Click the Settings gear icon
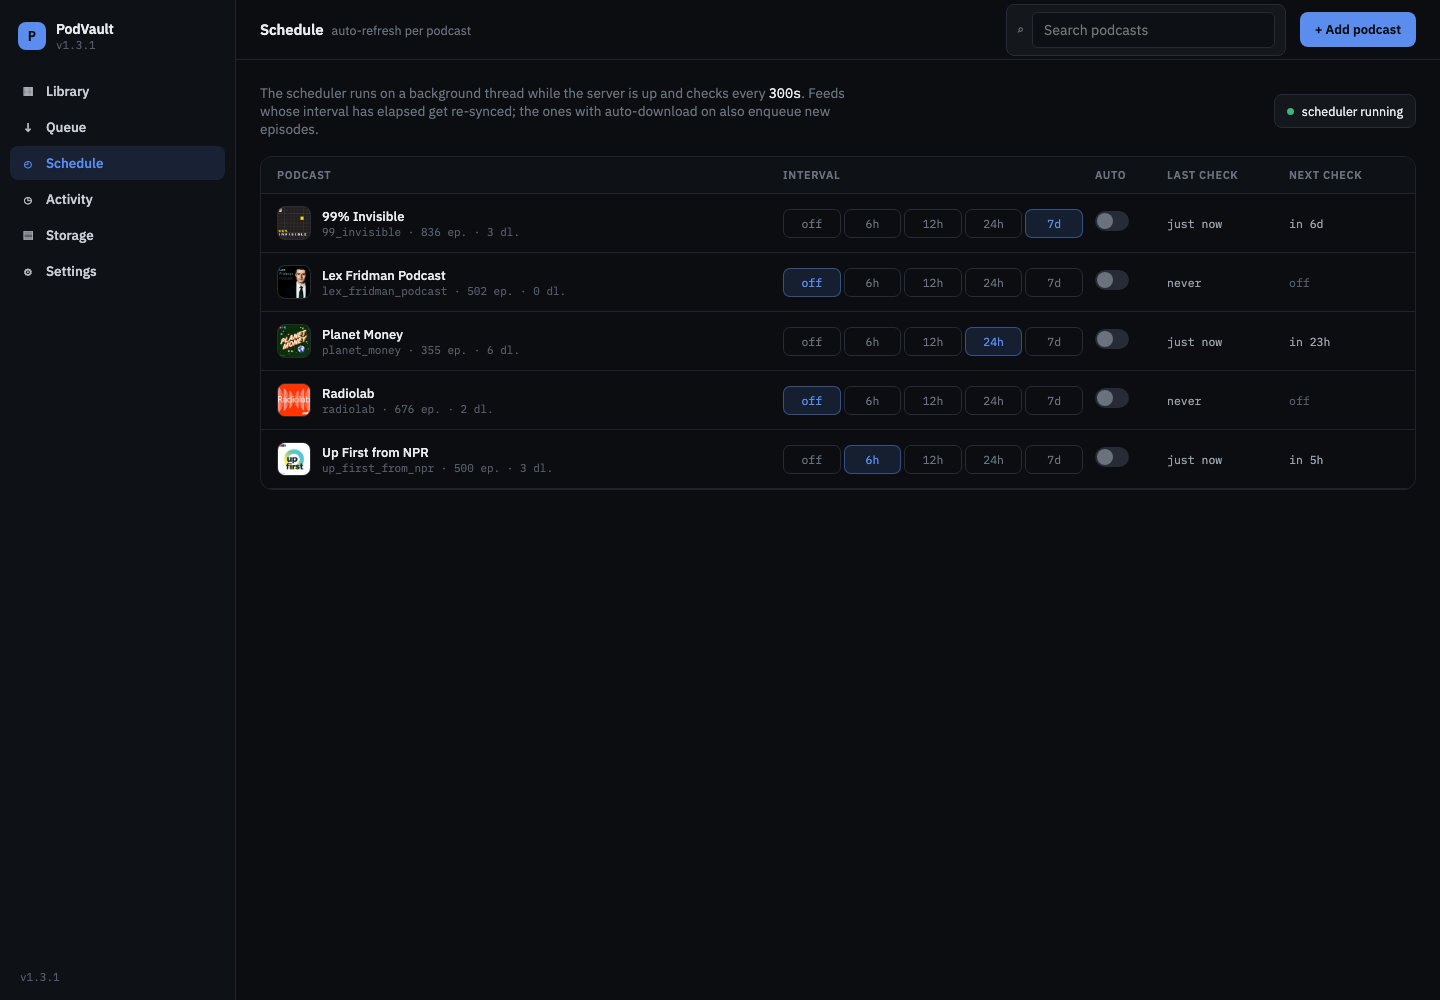Screen dimensions: 1440x1000 tap(28, 272)
